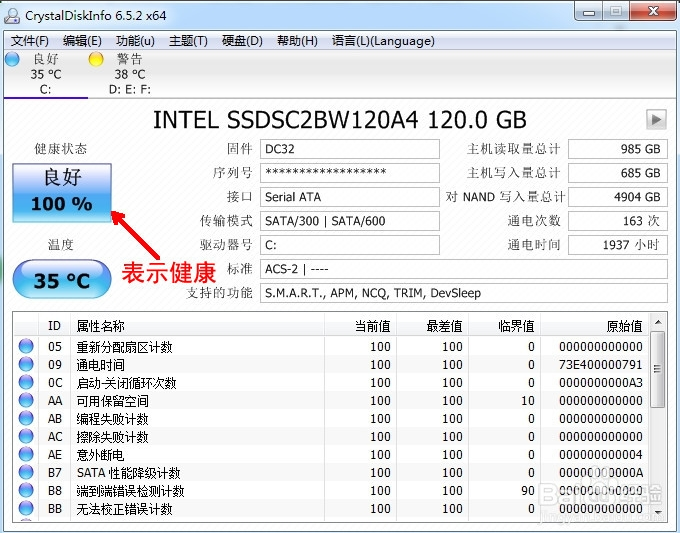Screen dimensions: 680x533
Task: Select the 端到端错误检测计数 attribute text
Action: tap(131, 491)
